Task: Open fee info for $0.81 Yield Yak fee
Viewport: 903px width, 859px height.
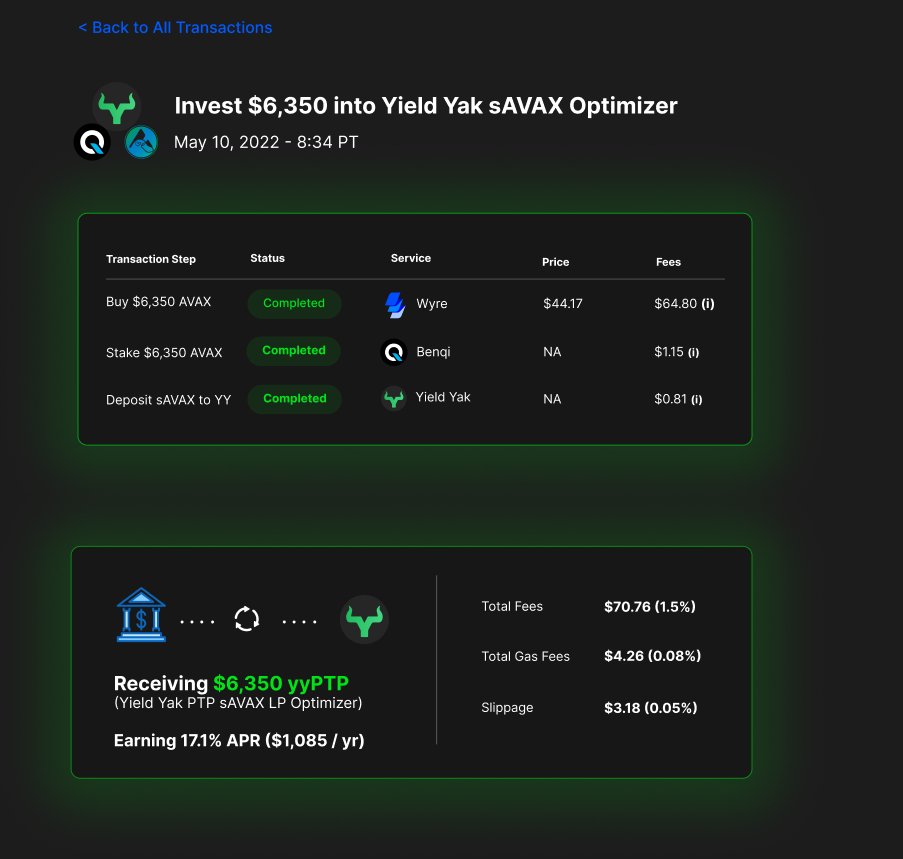Action: pyautogui.click(x=696, y=400)
